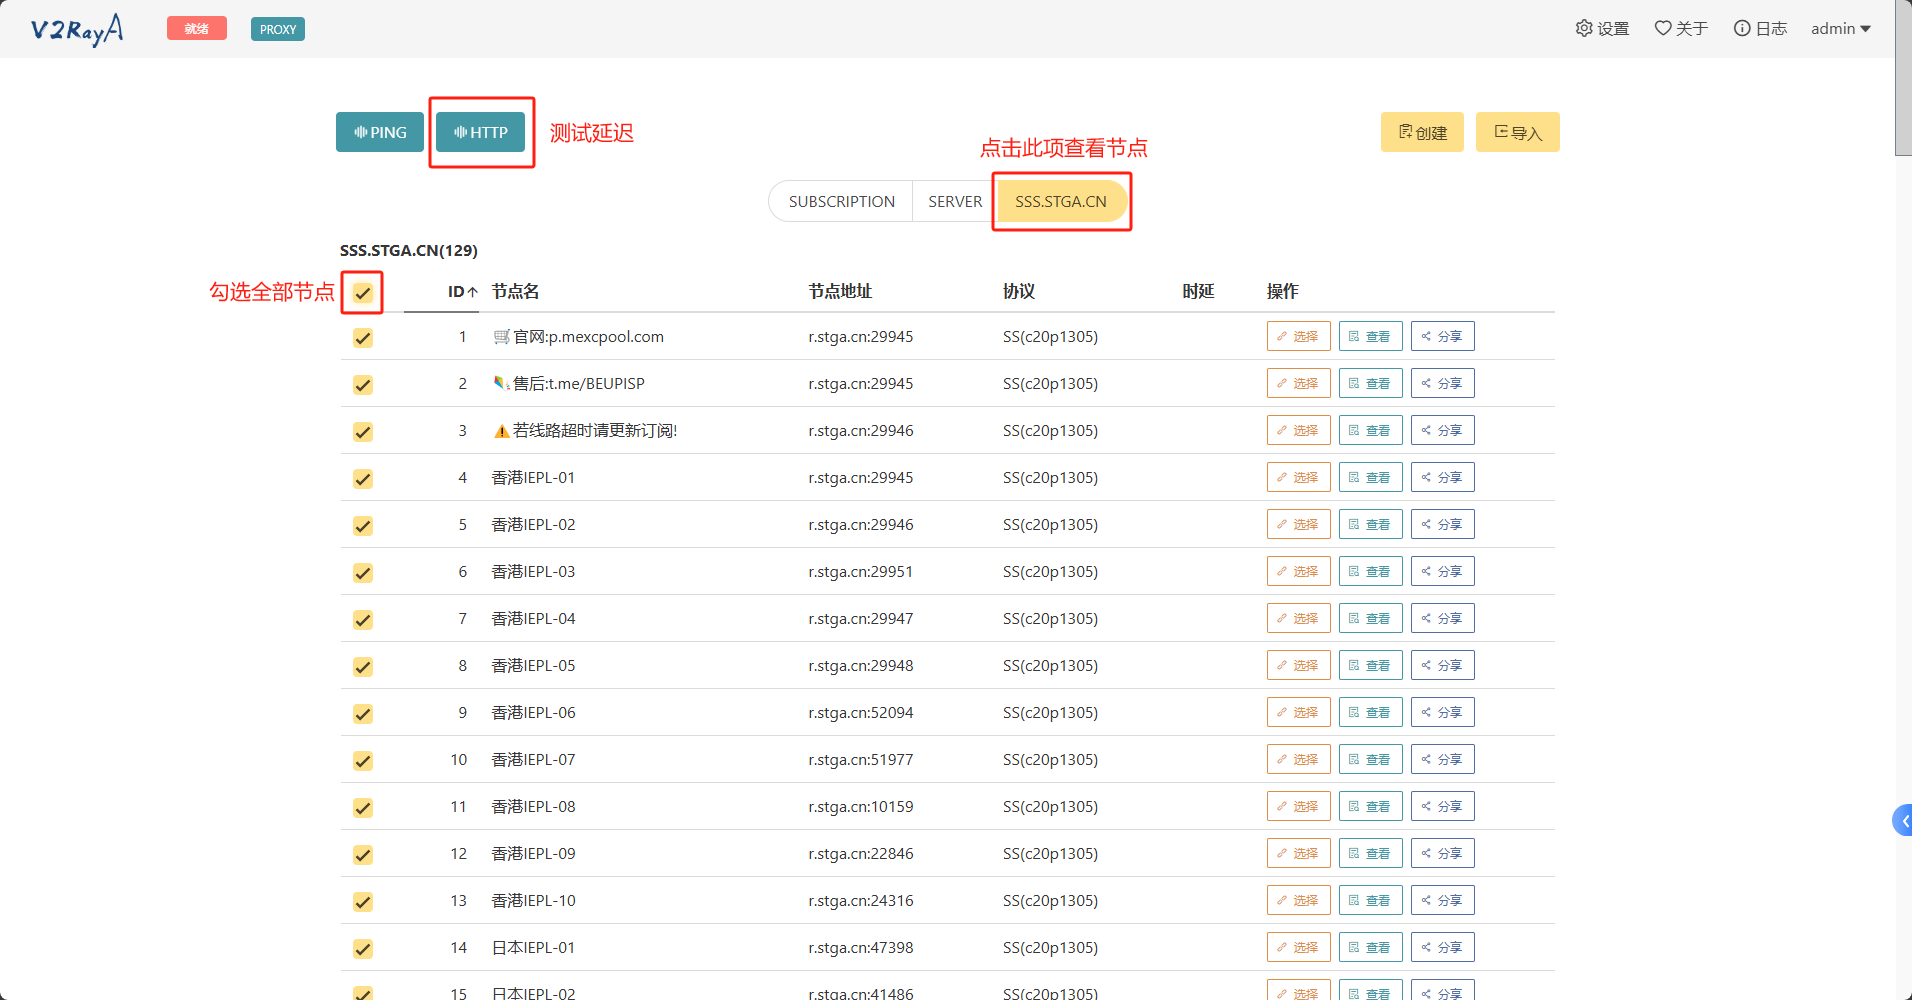Screen dimensions: 1912x1000
Task: Click the 节点名 column header
Action: [515, 291]
